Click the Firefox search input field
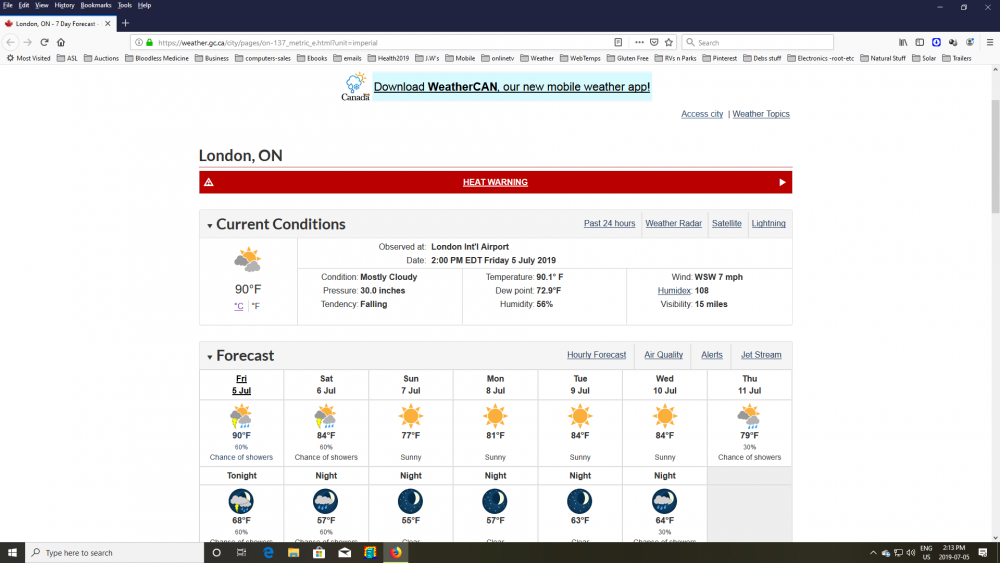Screen dimensions: 1000x563 tap(762, 43)
